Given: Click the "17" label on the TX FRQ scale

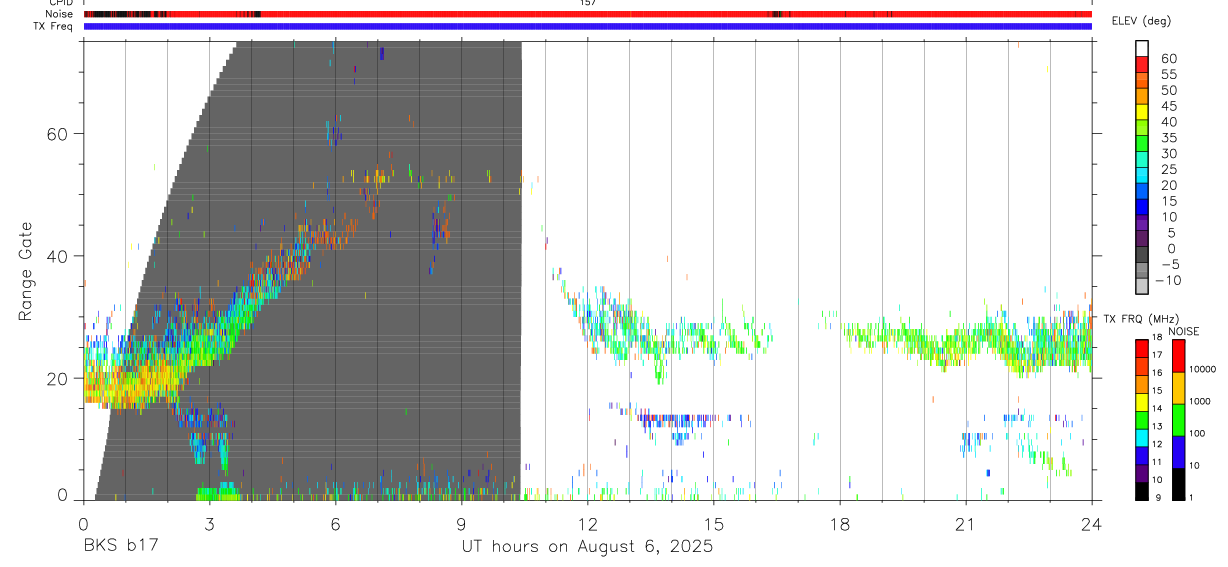Looking at the screenshot, I should [x=1157, y=355].
